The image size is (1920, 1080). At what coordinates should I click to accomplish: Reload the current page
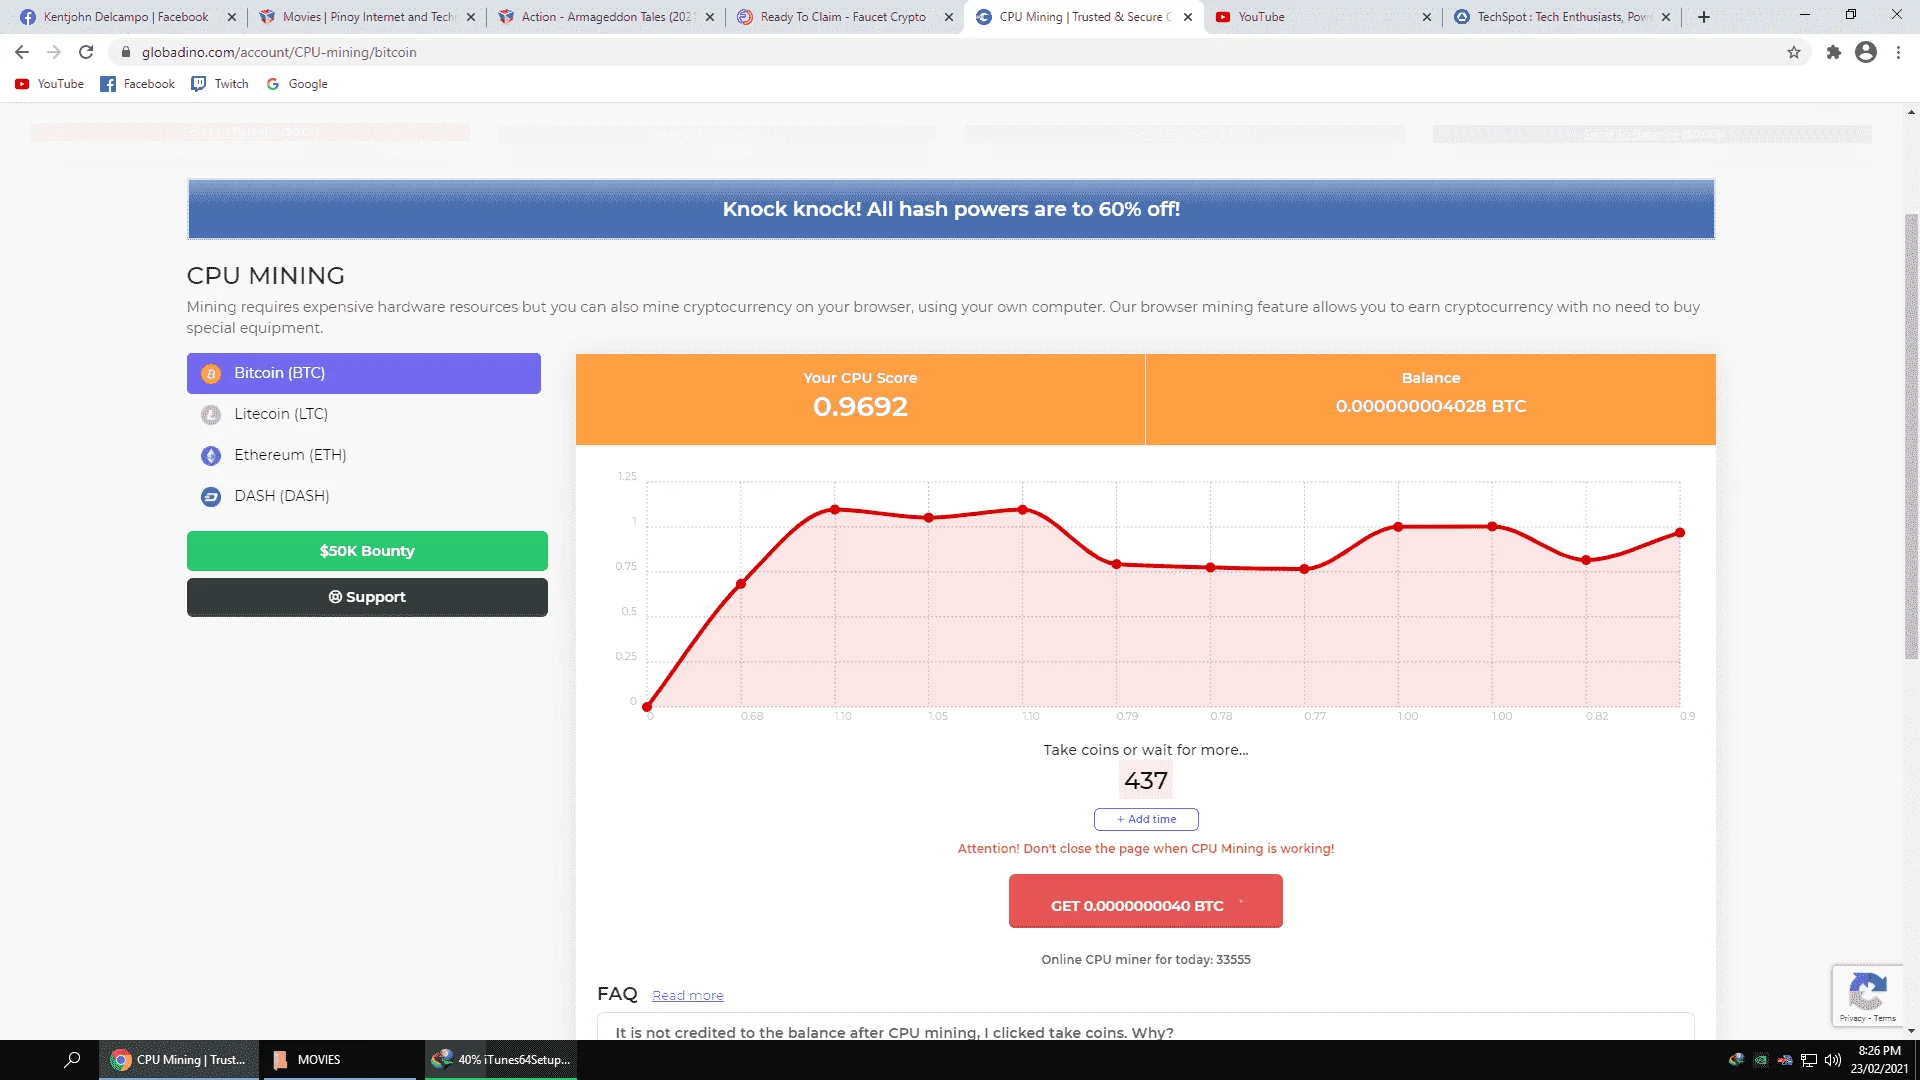[x=86, y=52]
